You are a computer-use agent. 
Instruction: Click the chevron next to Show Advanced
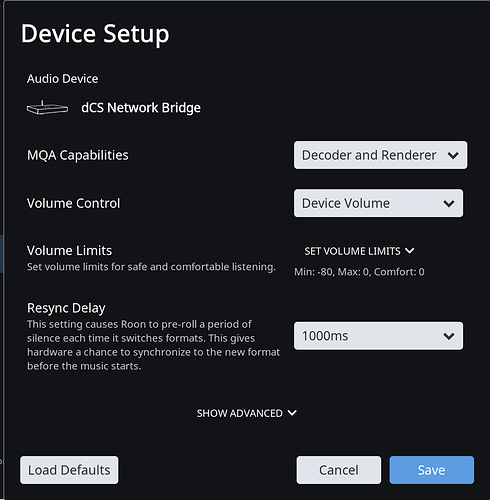tap(292, 413)
